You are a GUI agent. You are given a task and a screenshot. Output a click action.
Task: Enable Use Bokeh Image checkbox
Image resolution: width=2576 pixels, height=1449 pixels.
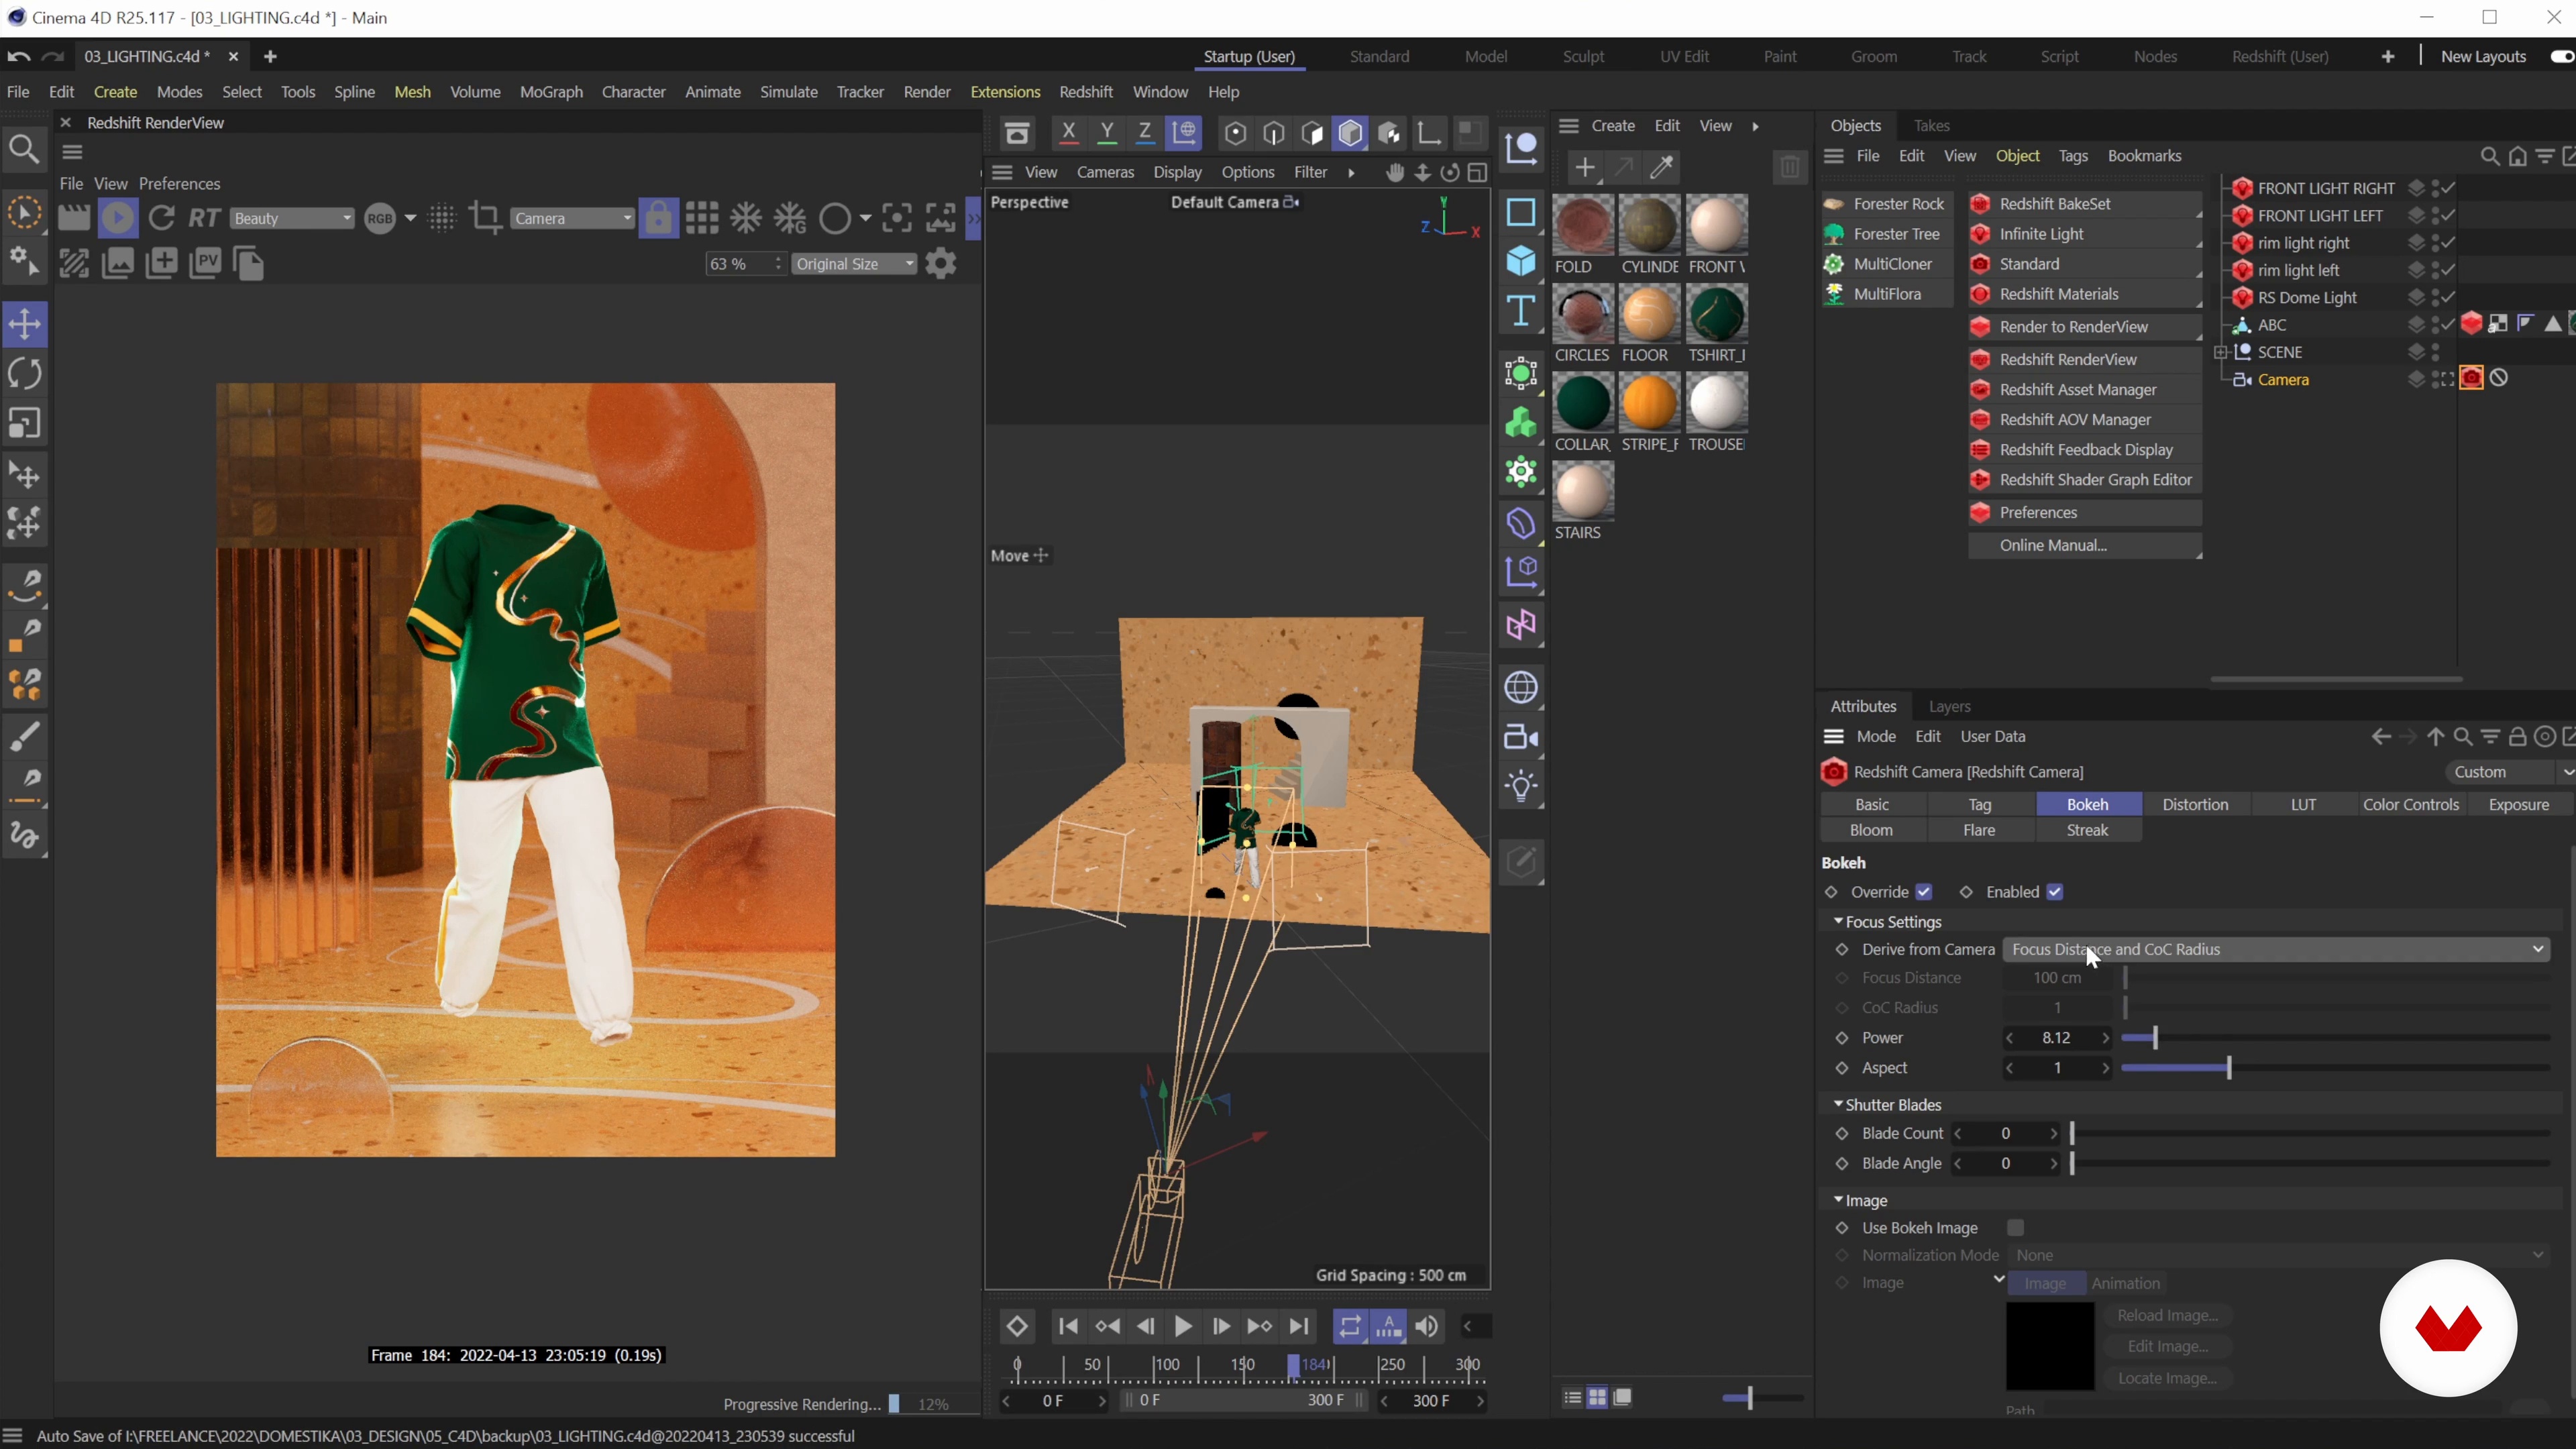(2016, 1227)
